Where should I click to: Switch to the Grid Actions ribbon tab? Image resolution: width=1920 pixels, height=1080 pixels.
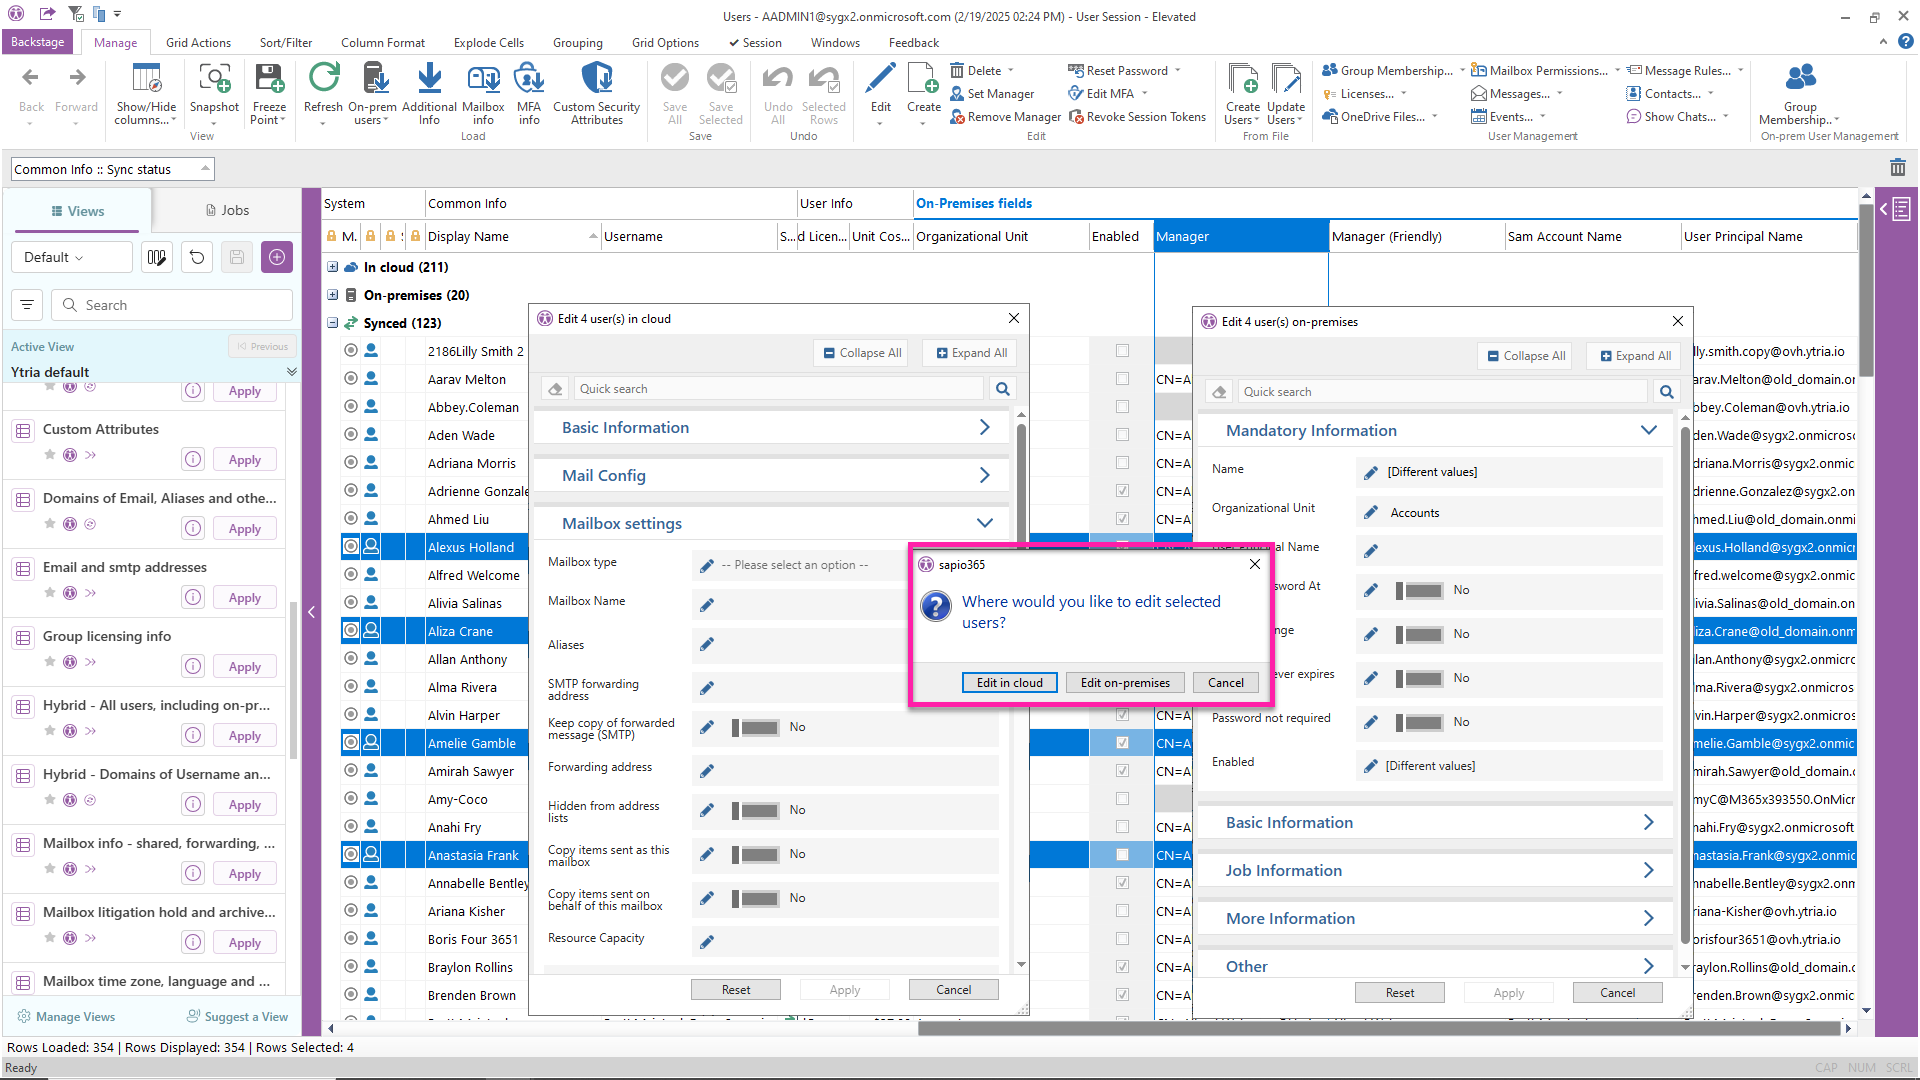click(198, 43)
